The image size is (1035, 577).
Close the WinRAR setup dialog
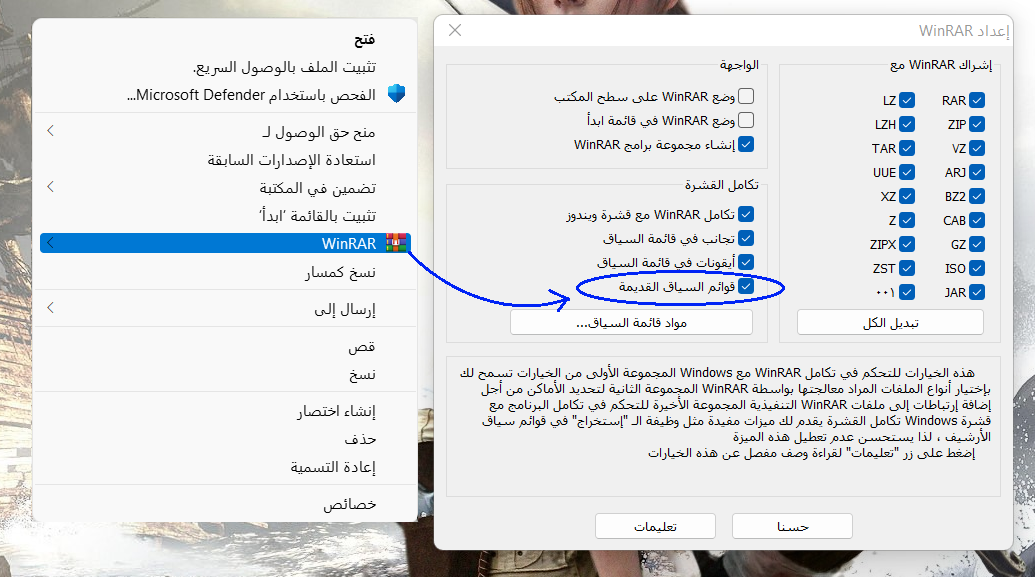[455, 30]
